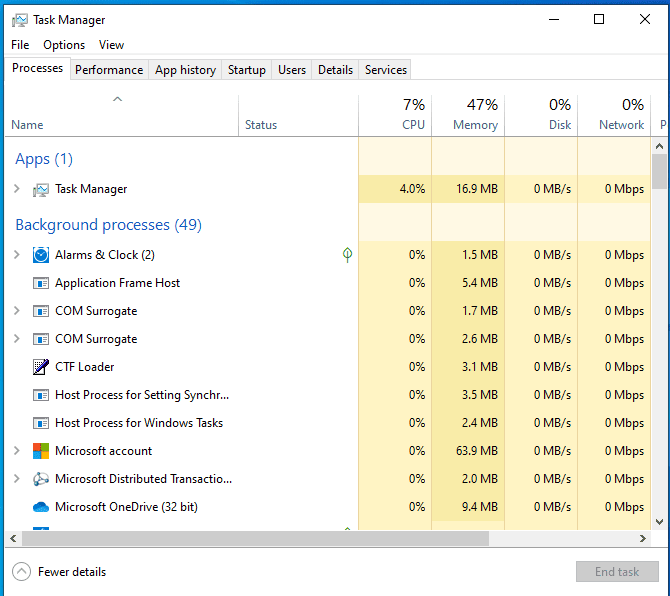
Task: Expand the Alarms & Clock process group
Action: (x=17, y=255)
